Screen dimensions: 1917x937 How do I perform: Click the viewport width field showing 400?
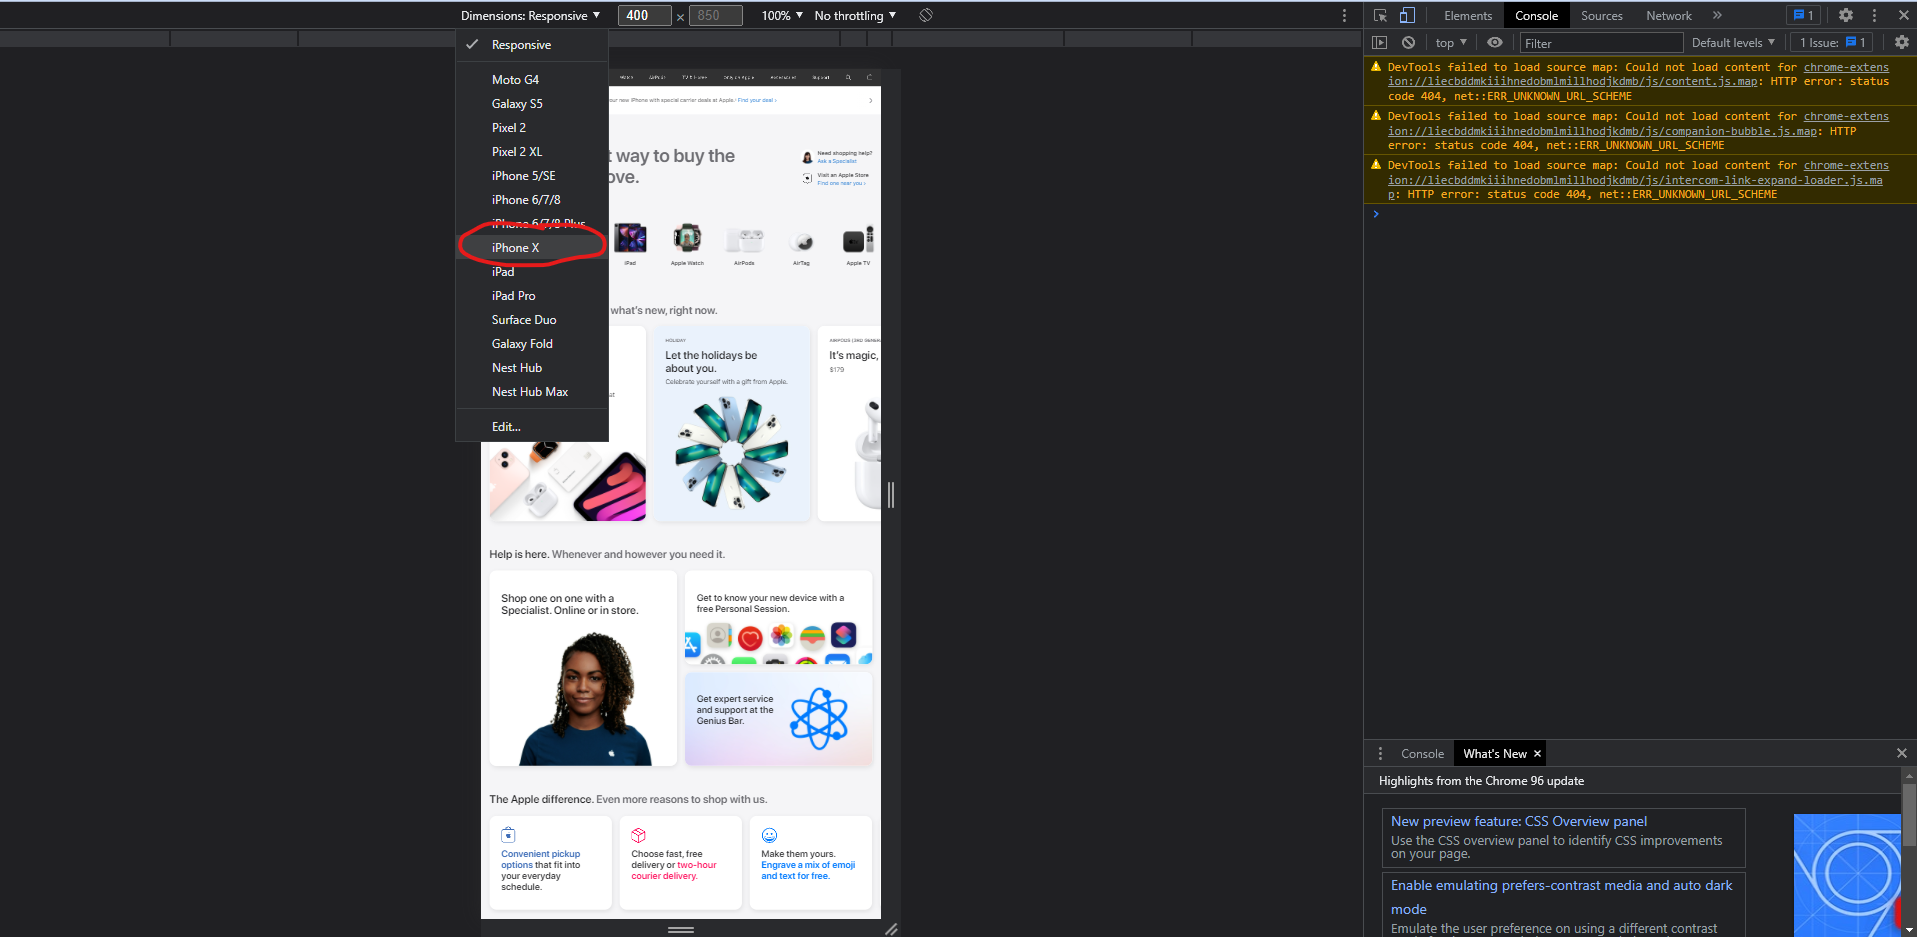[644, 16]
